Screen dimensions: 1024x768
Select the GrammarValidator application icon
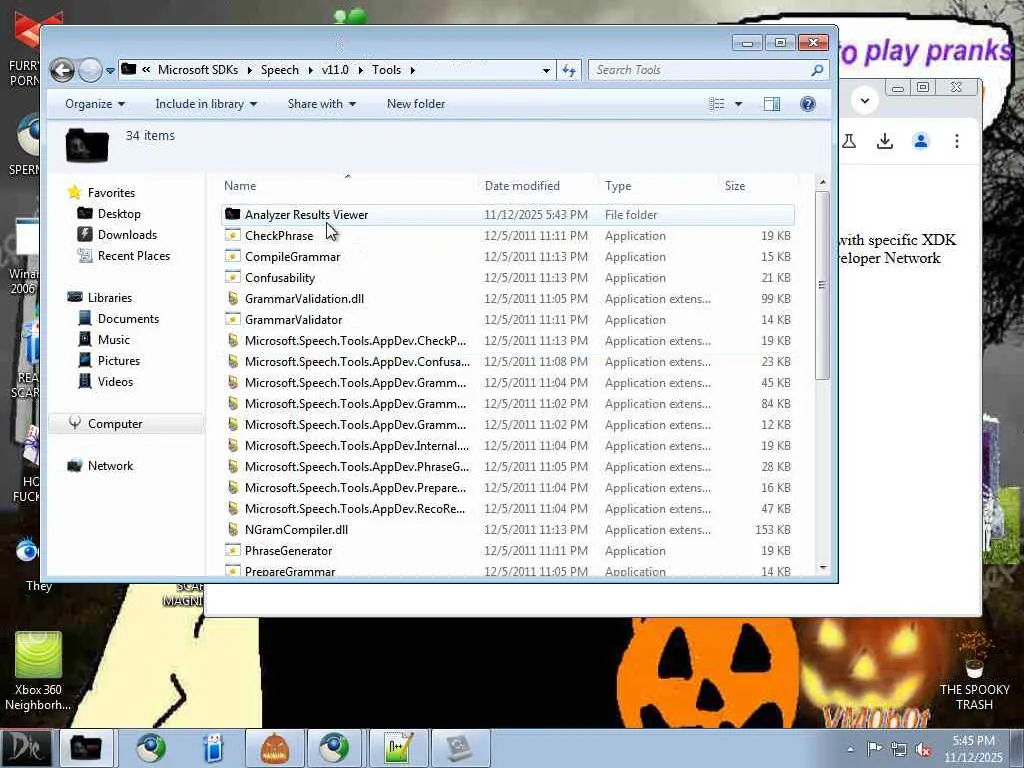[x=232, y=319]
